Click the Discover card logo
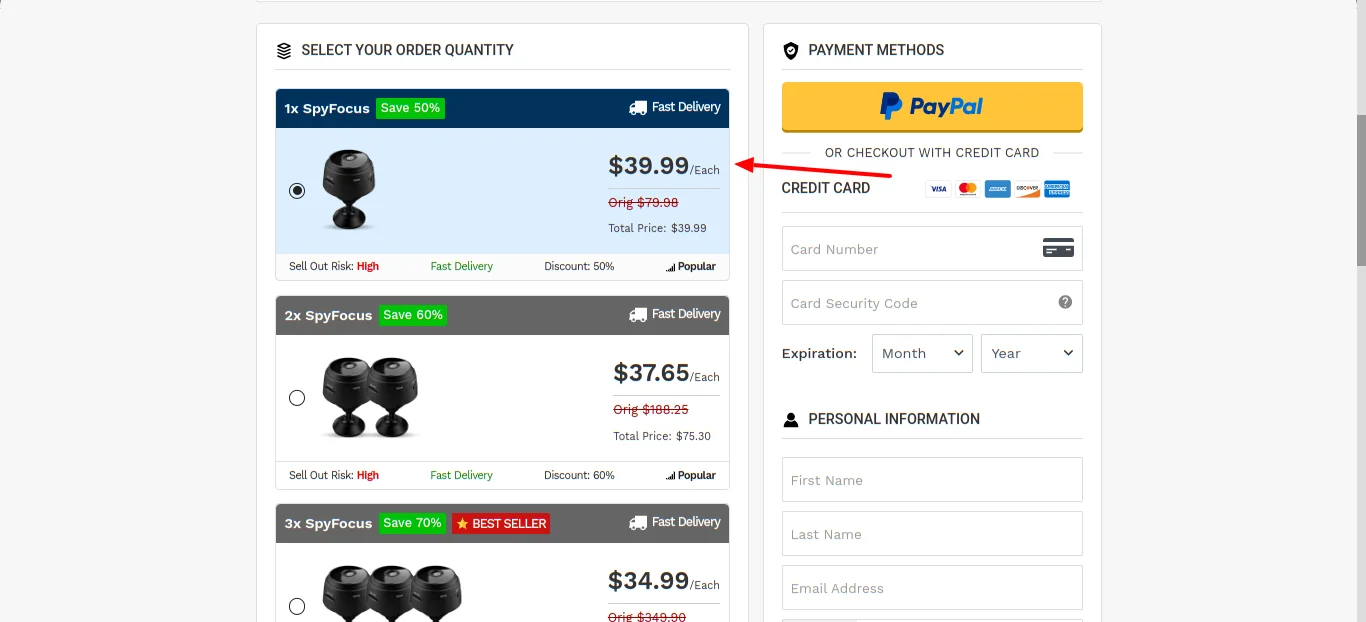The width and height of the screenshot is (1366, 622). (1027, 189)
